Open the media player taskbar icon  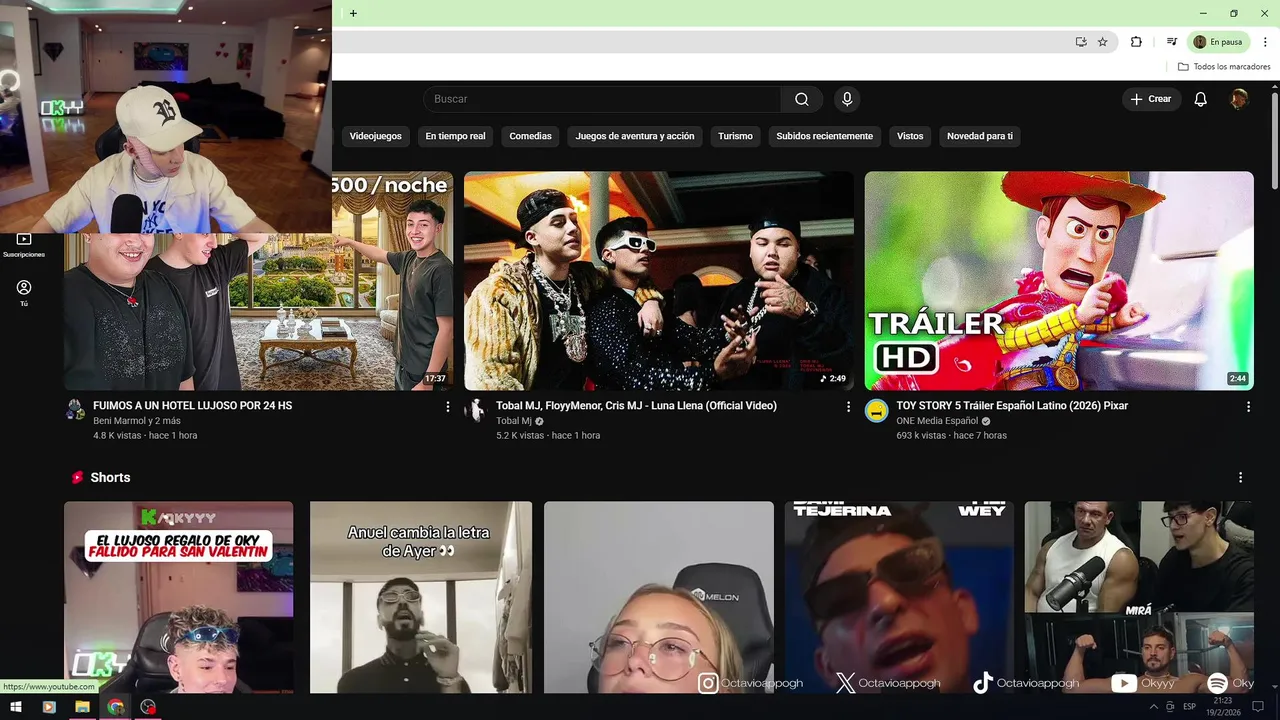tap(48, 707)
